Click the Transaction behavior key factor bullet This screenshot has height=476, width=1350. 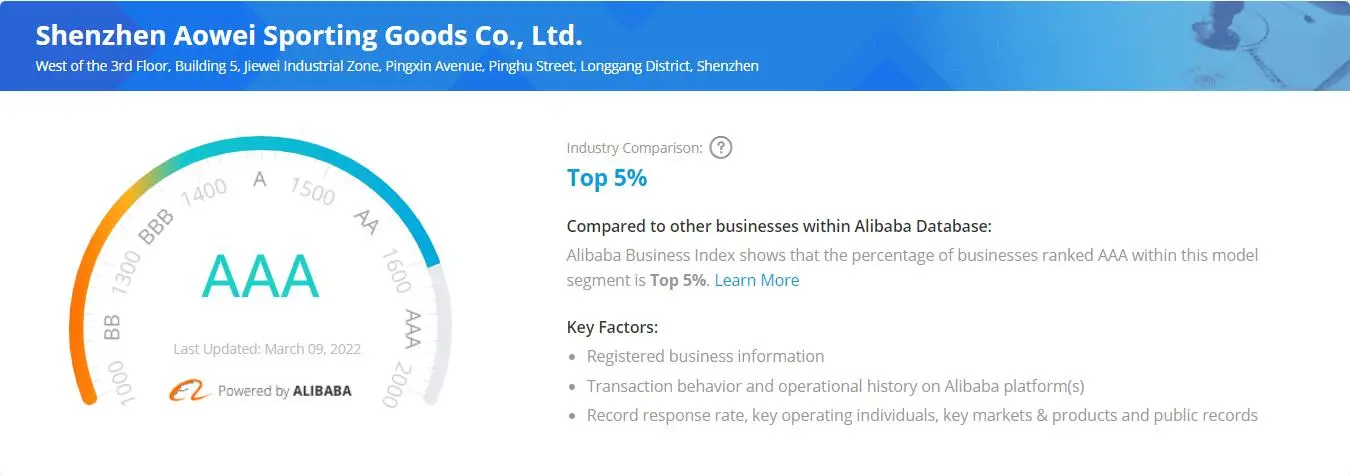click(x=835, y=386)
